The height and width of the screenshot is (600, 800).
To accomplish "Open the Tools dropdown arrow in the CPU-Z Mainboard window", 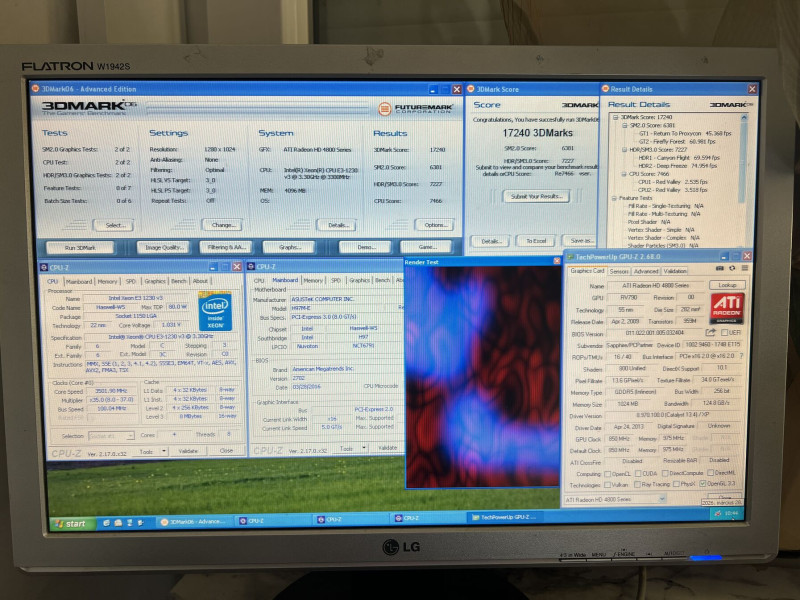I will [x=364, y=448].
